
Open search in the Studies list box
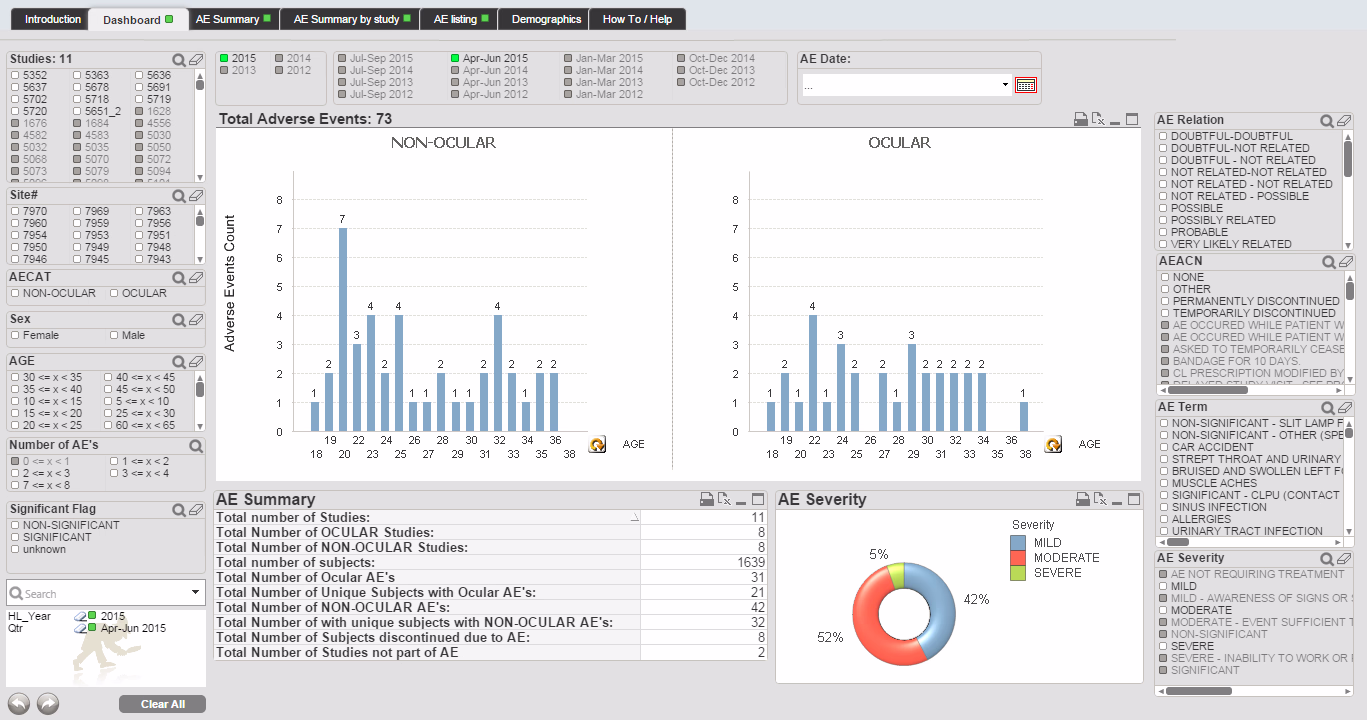(179, 60)
